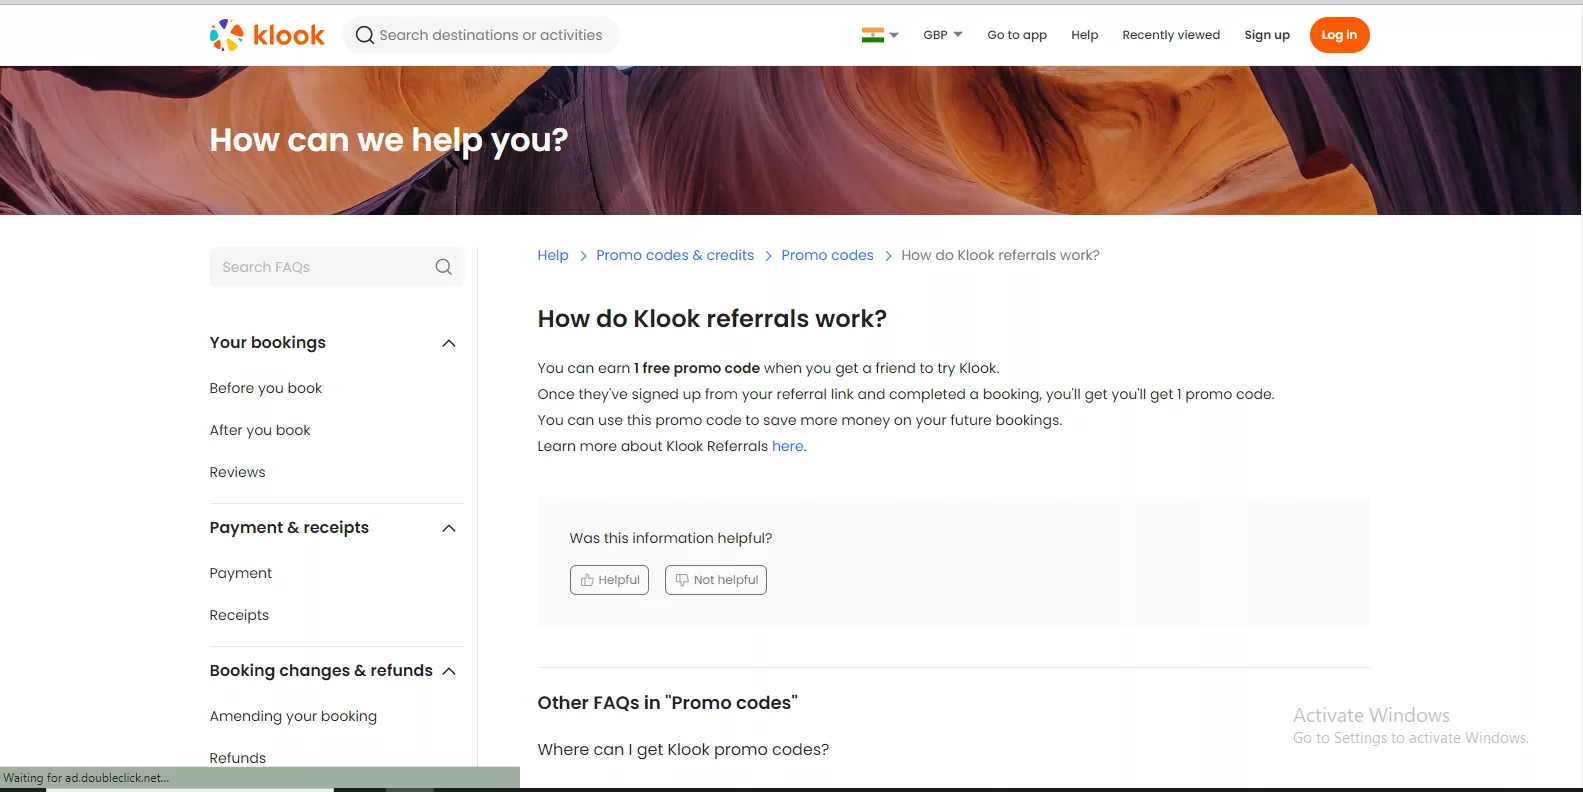This screenshot has width=1583, height=792.
Task: Click the thumbs-down icon on Not helpful
Action: (x=682, y=580)
